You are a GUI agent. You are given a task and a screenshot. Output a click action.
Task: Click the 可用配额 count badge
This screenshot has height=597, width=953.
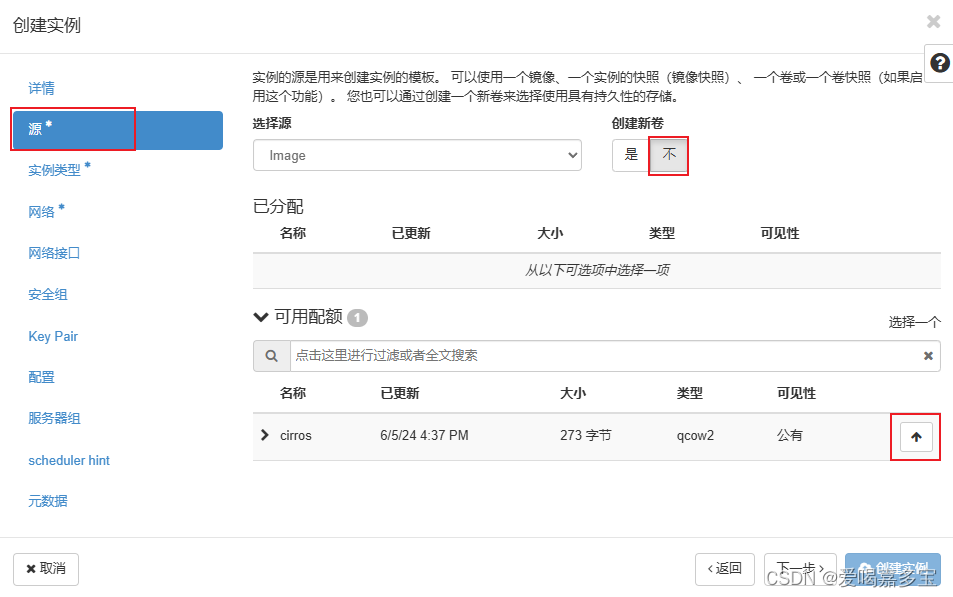(357, 317)
